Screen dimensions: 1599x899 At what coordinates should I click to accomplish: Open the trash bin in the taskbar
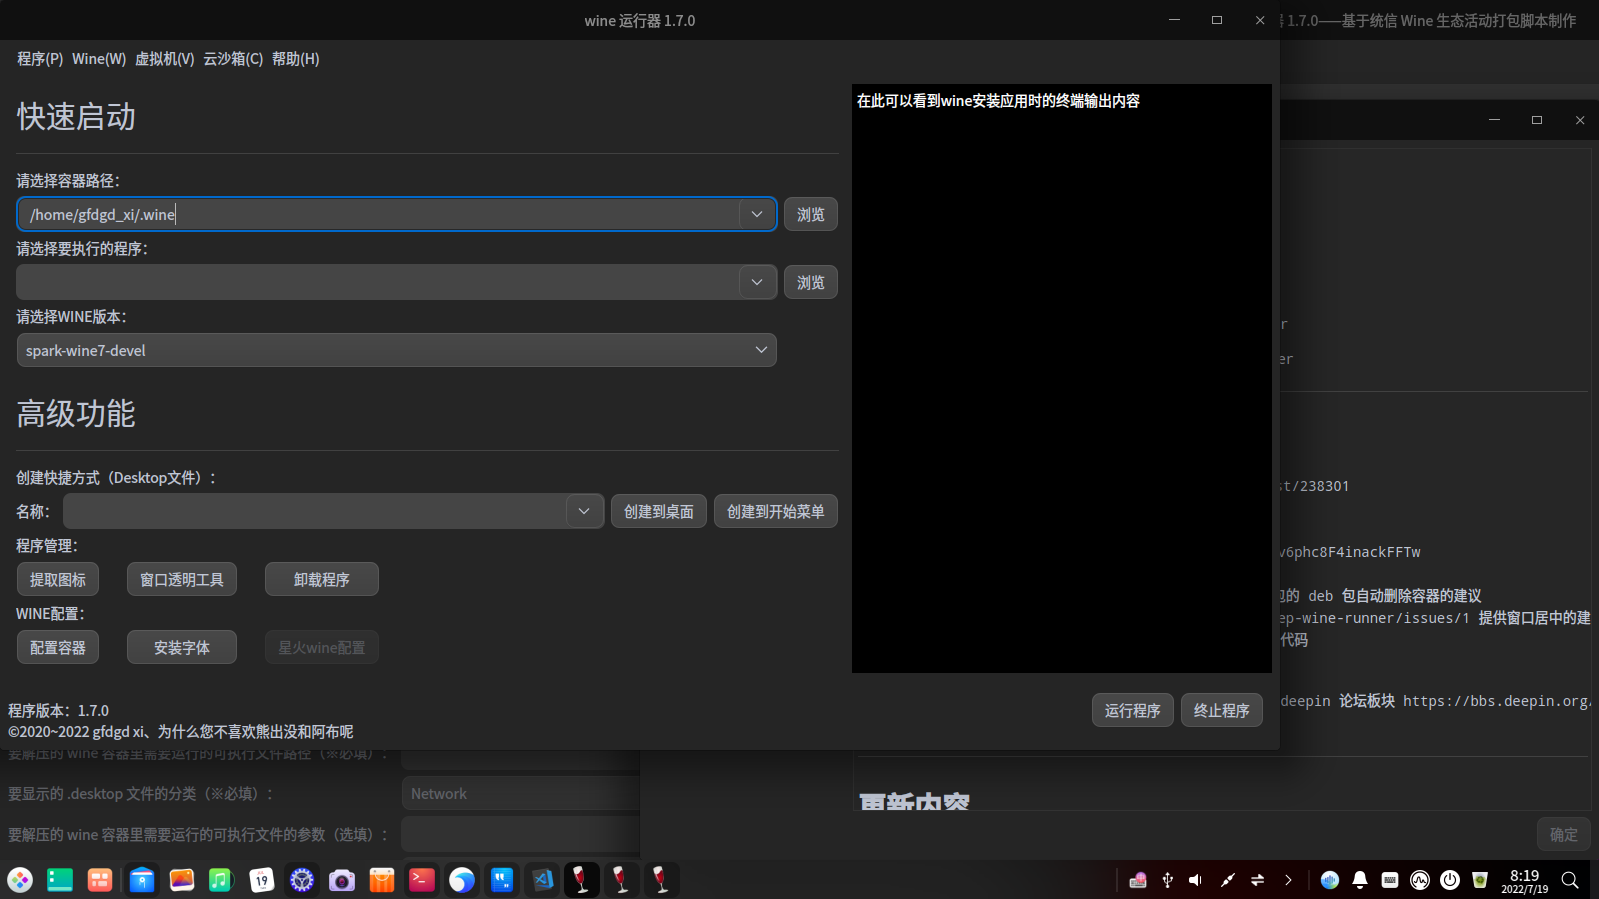pos(1480,880)
